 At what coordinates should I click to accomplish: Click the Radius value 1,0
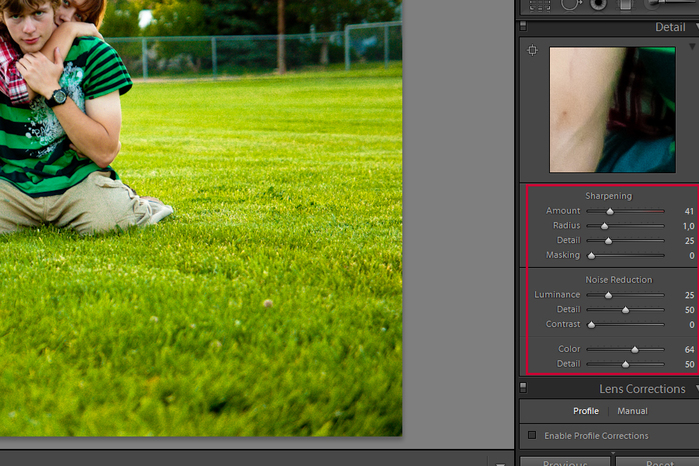point(688,226)
